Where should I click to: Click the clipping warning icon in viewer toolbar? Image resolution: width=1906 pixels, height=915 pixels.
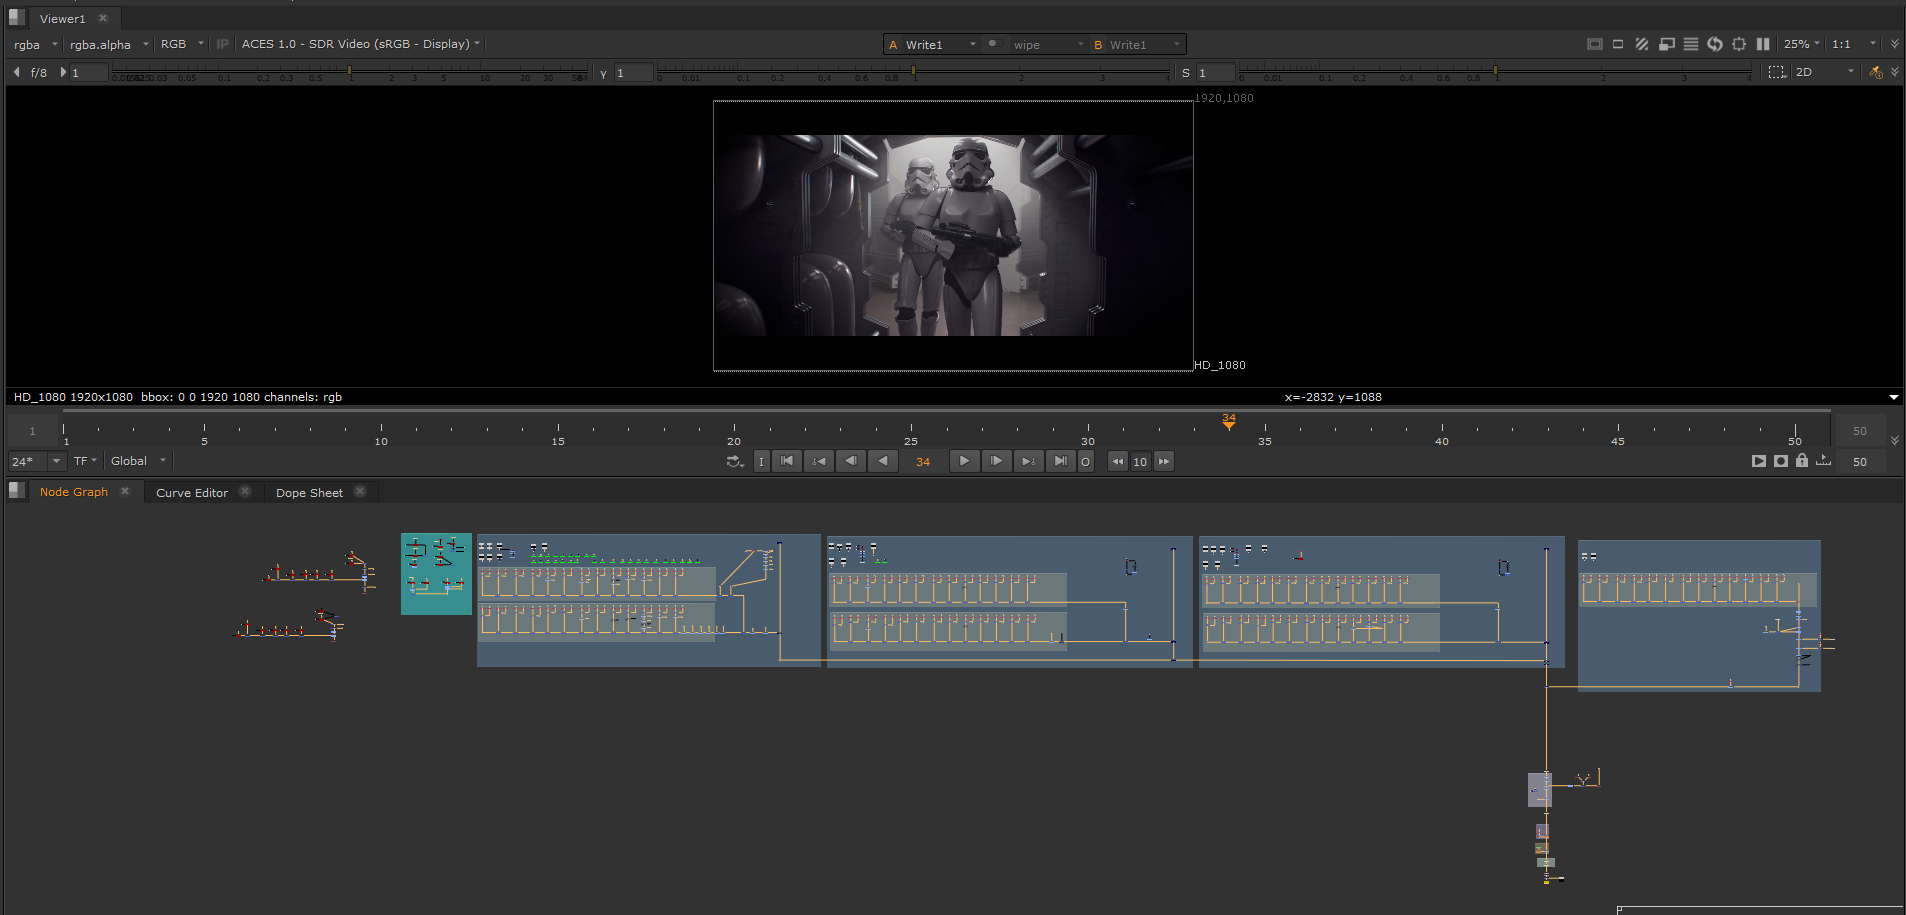(x=1595, y=44)
